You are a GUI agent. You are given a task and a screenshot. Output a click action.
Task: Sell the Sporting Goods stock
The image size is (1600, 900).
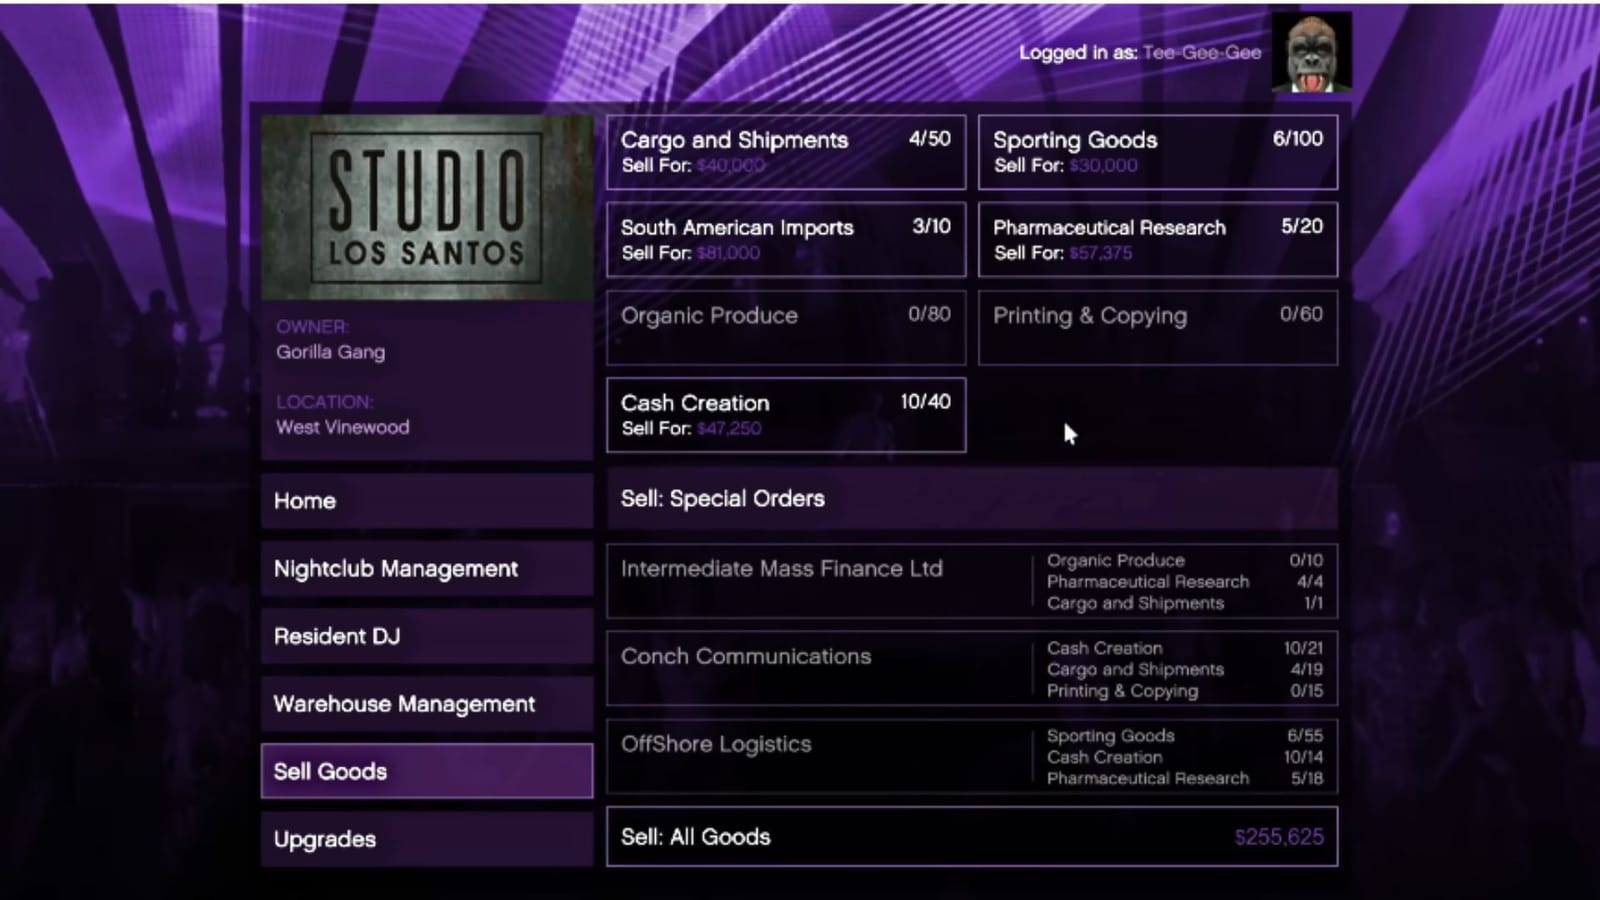(x=1157, y=152)
